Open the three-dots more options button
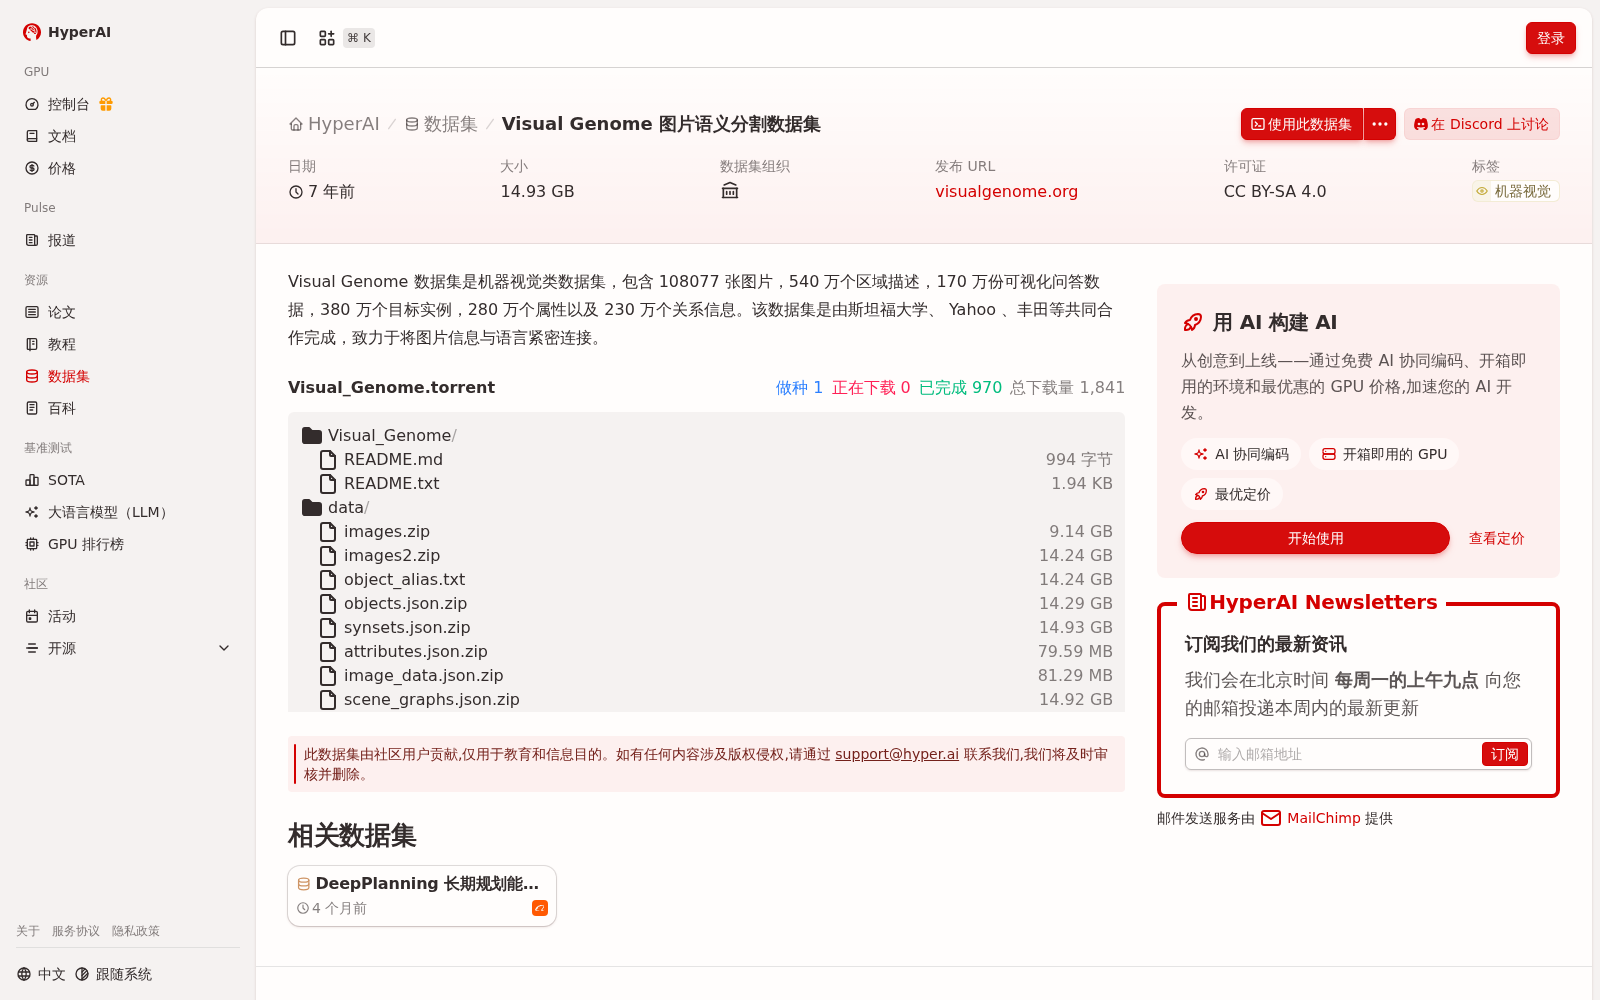This screenshot has width=1600, height=1000. tap(1380, 124)
